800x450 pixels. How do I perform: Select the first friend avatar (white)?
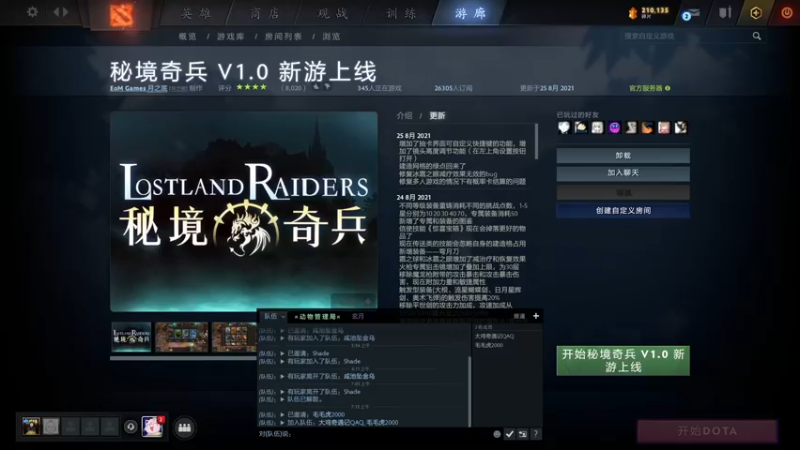564,127
